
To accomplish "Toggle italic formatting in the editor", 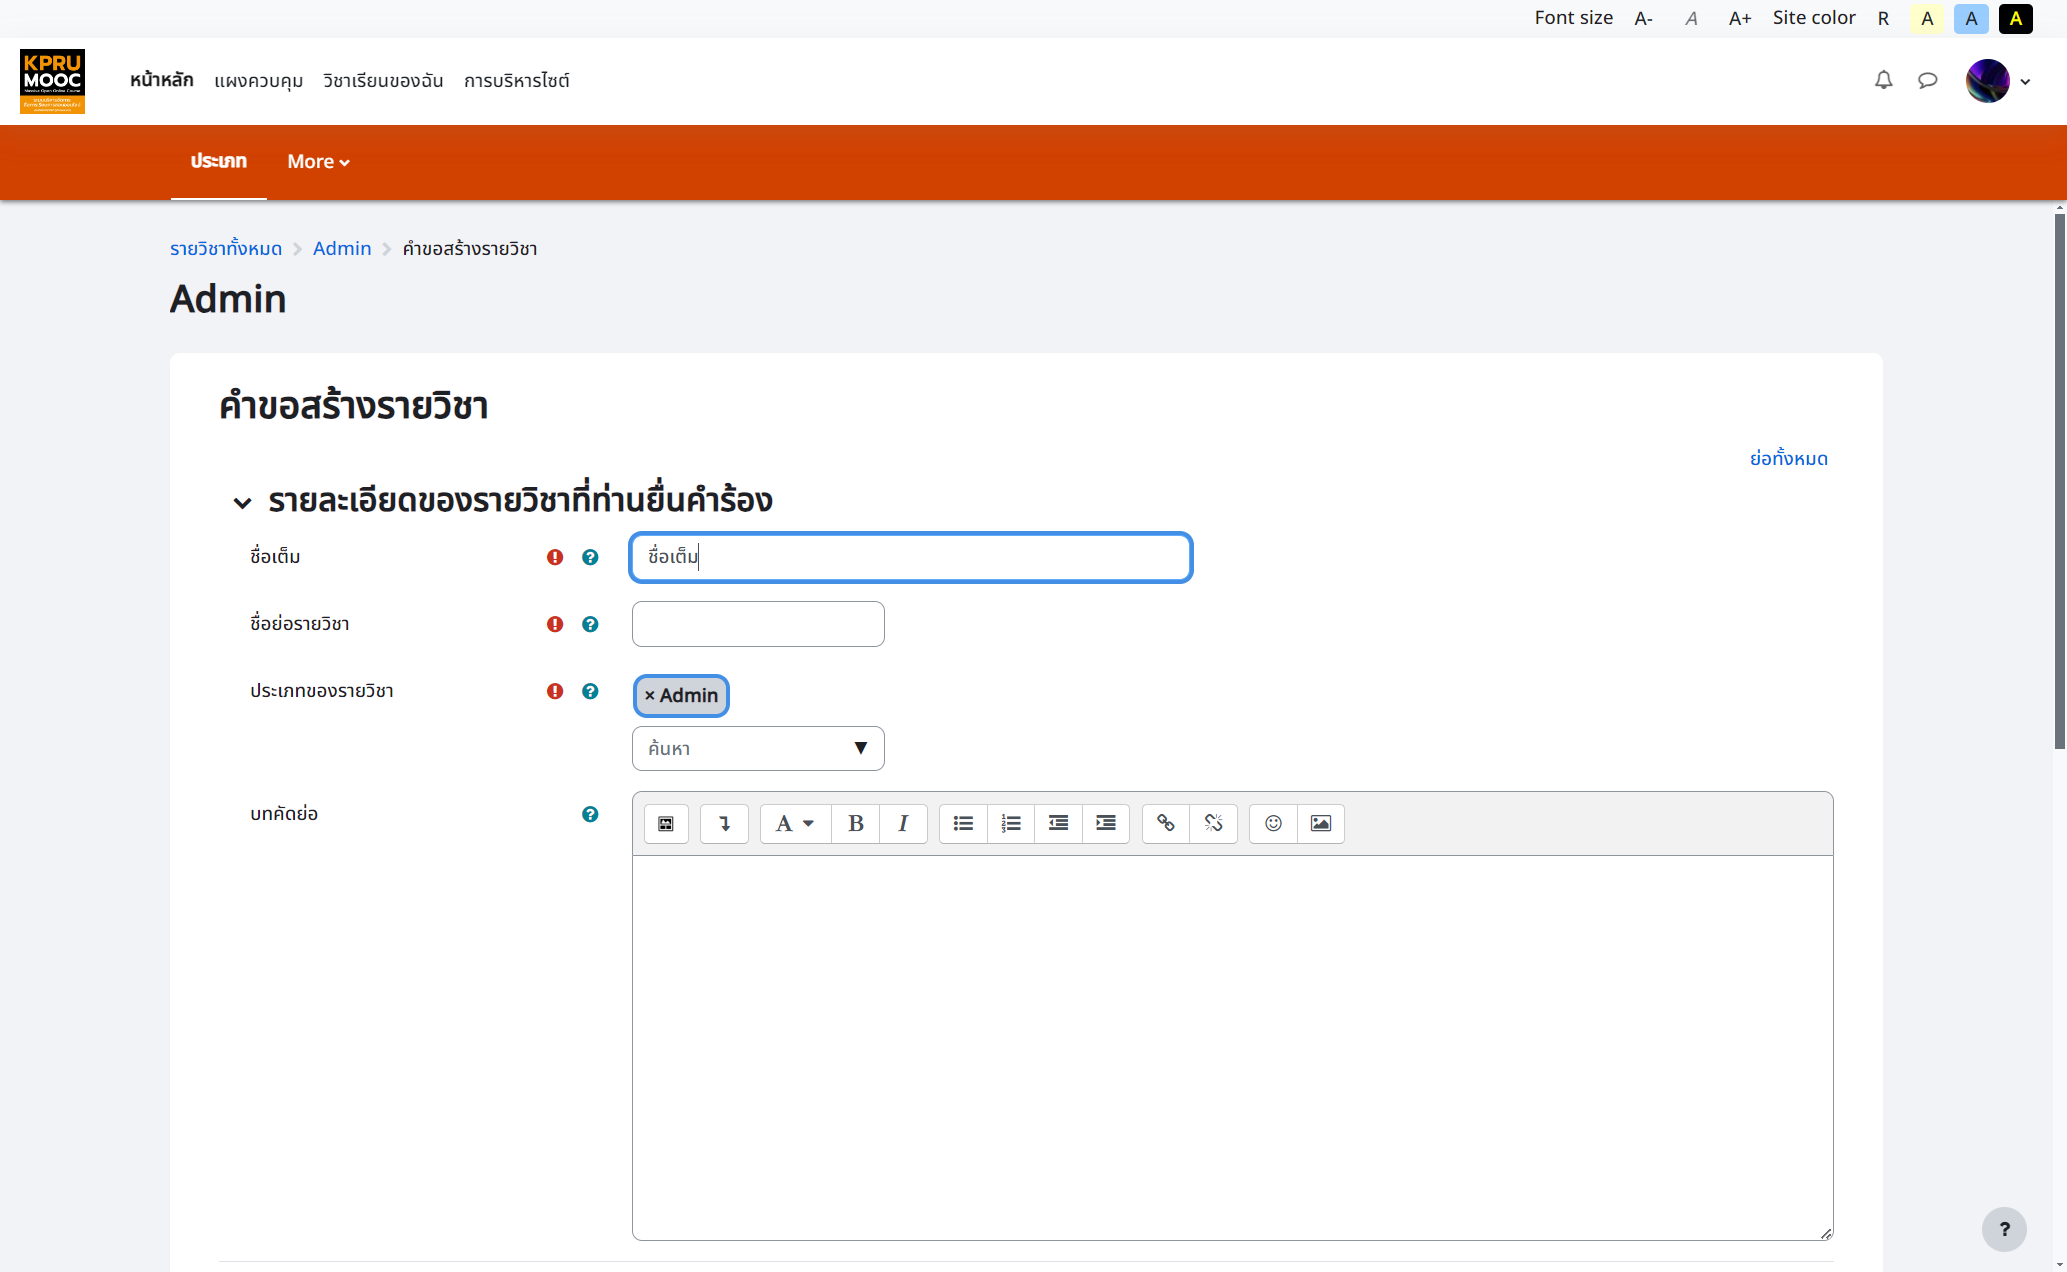I will (x=903, y=823).
